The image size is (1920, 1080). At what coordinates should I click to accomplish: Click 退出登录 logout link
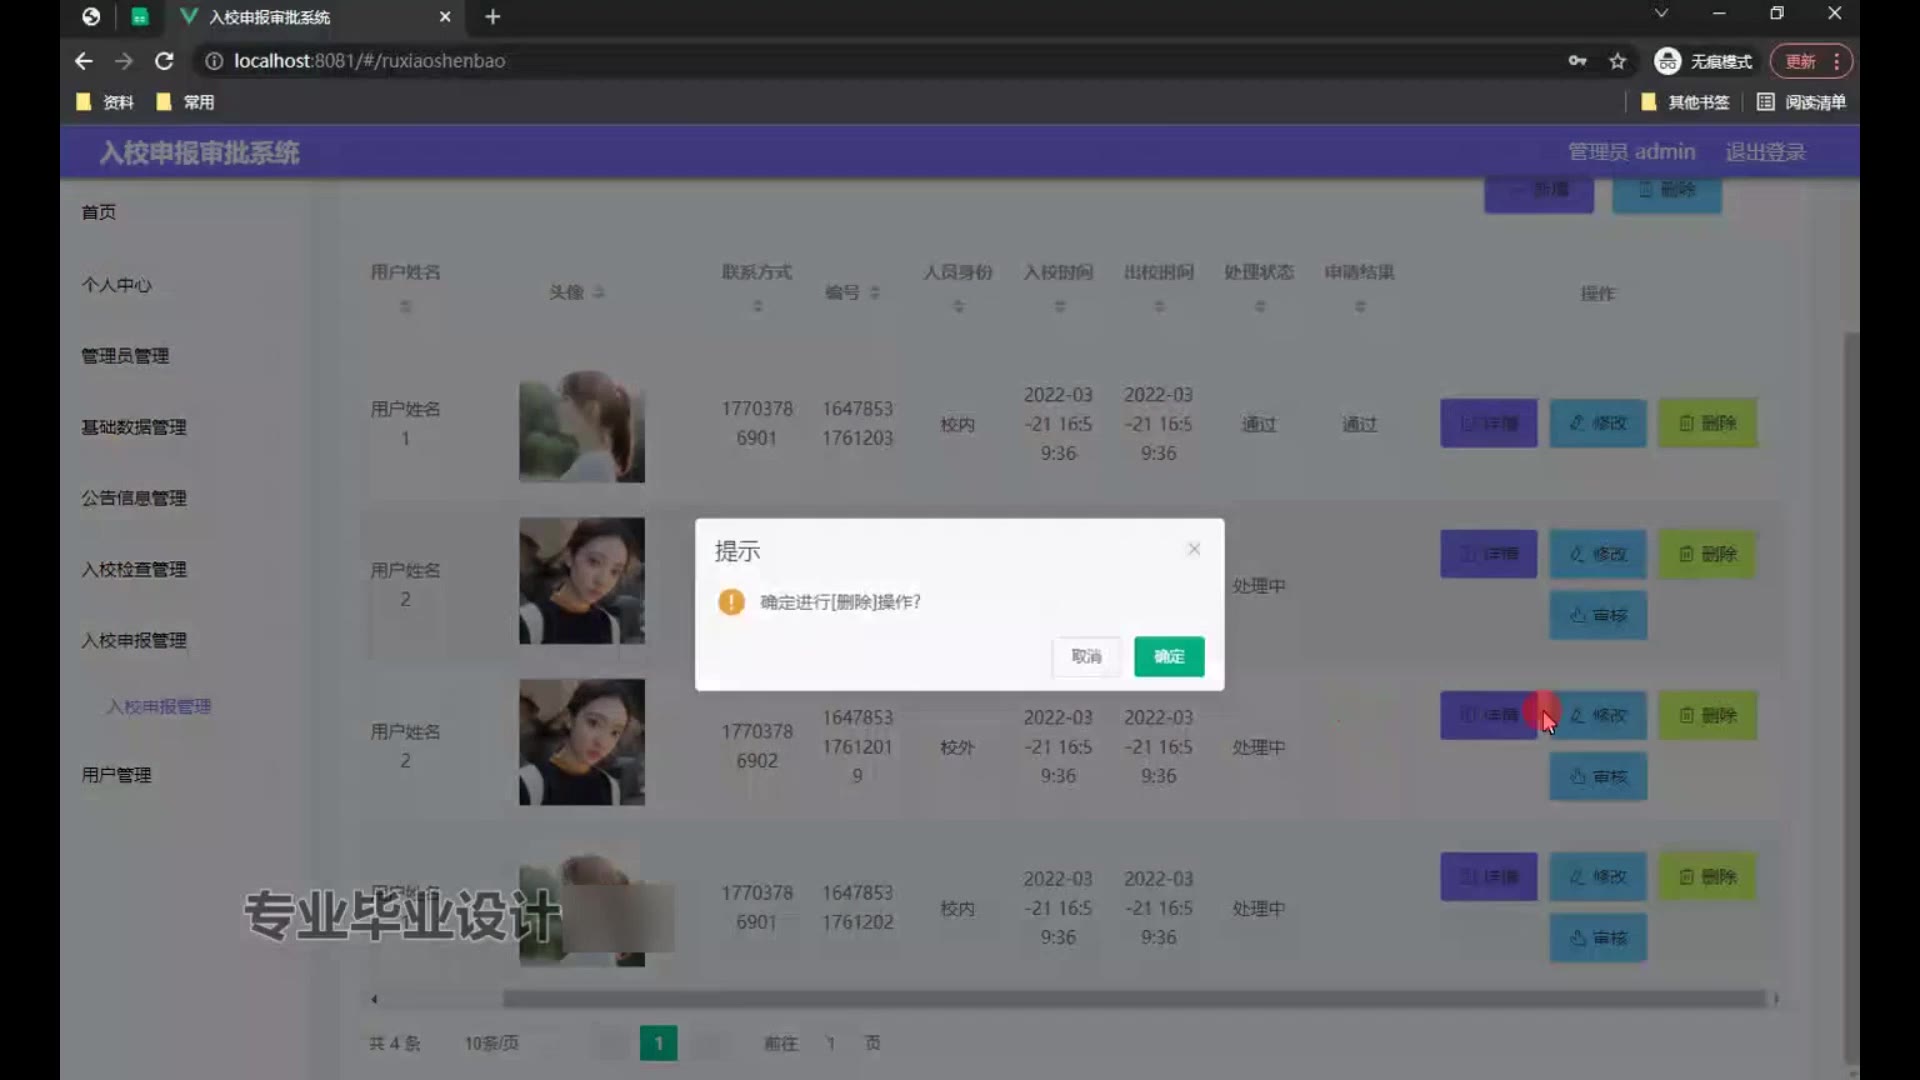coord(1765,152)
